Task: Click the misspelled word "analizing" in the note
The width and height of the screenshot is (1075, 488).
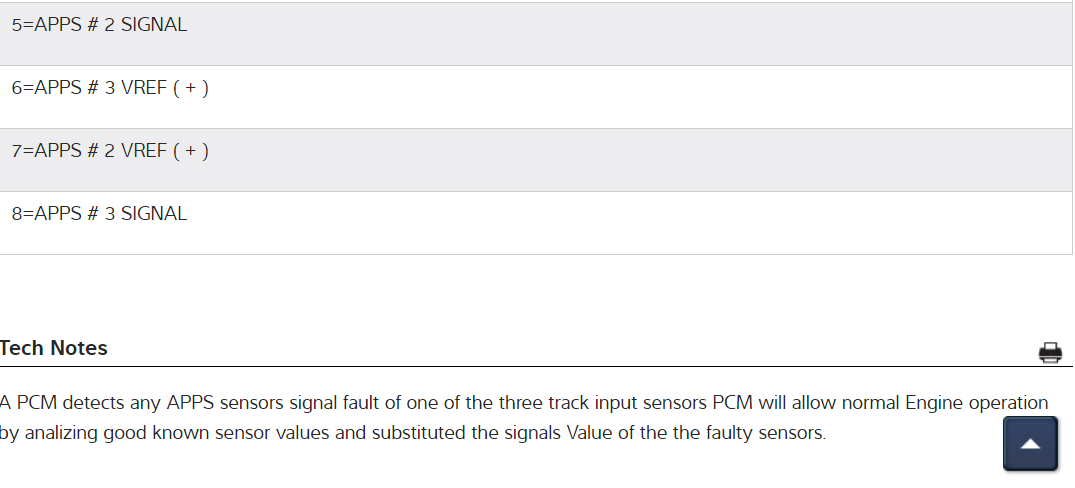Action: coord(60,435)
